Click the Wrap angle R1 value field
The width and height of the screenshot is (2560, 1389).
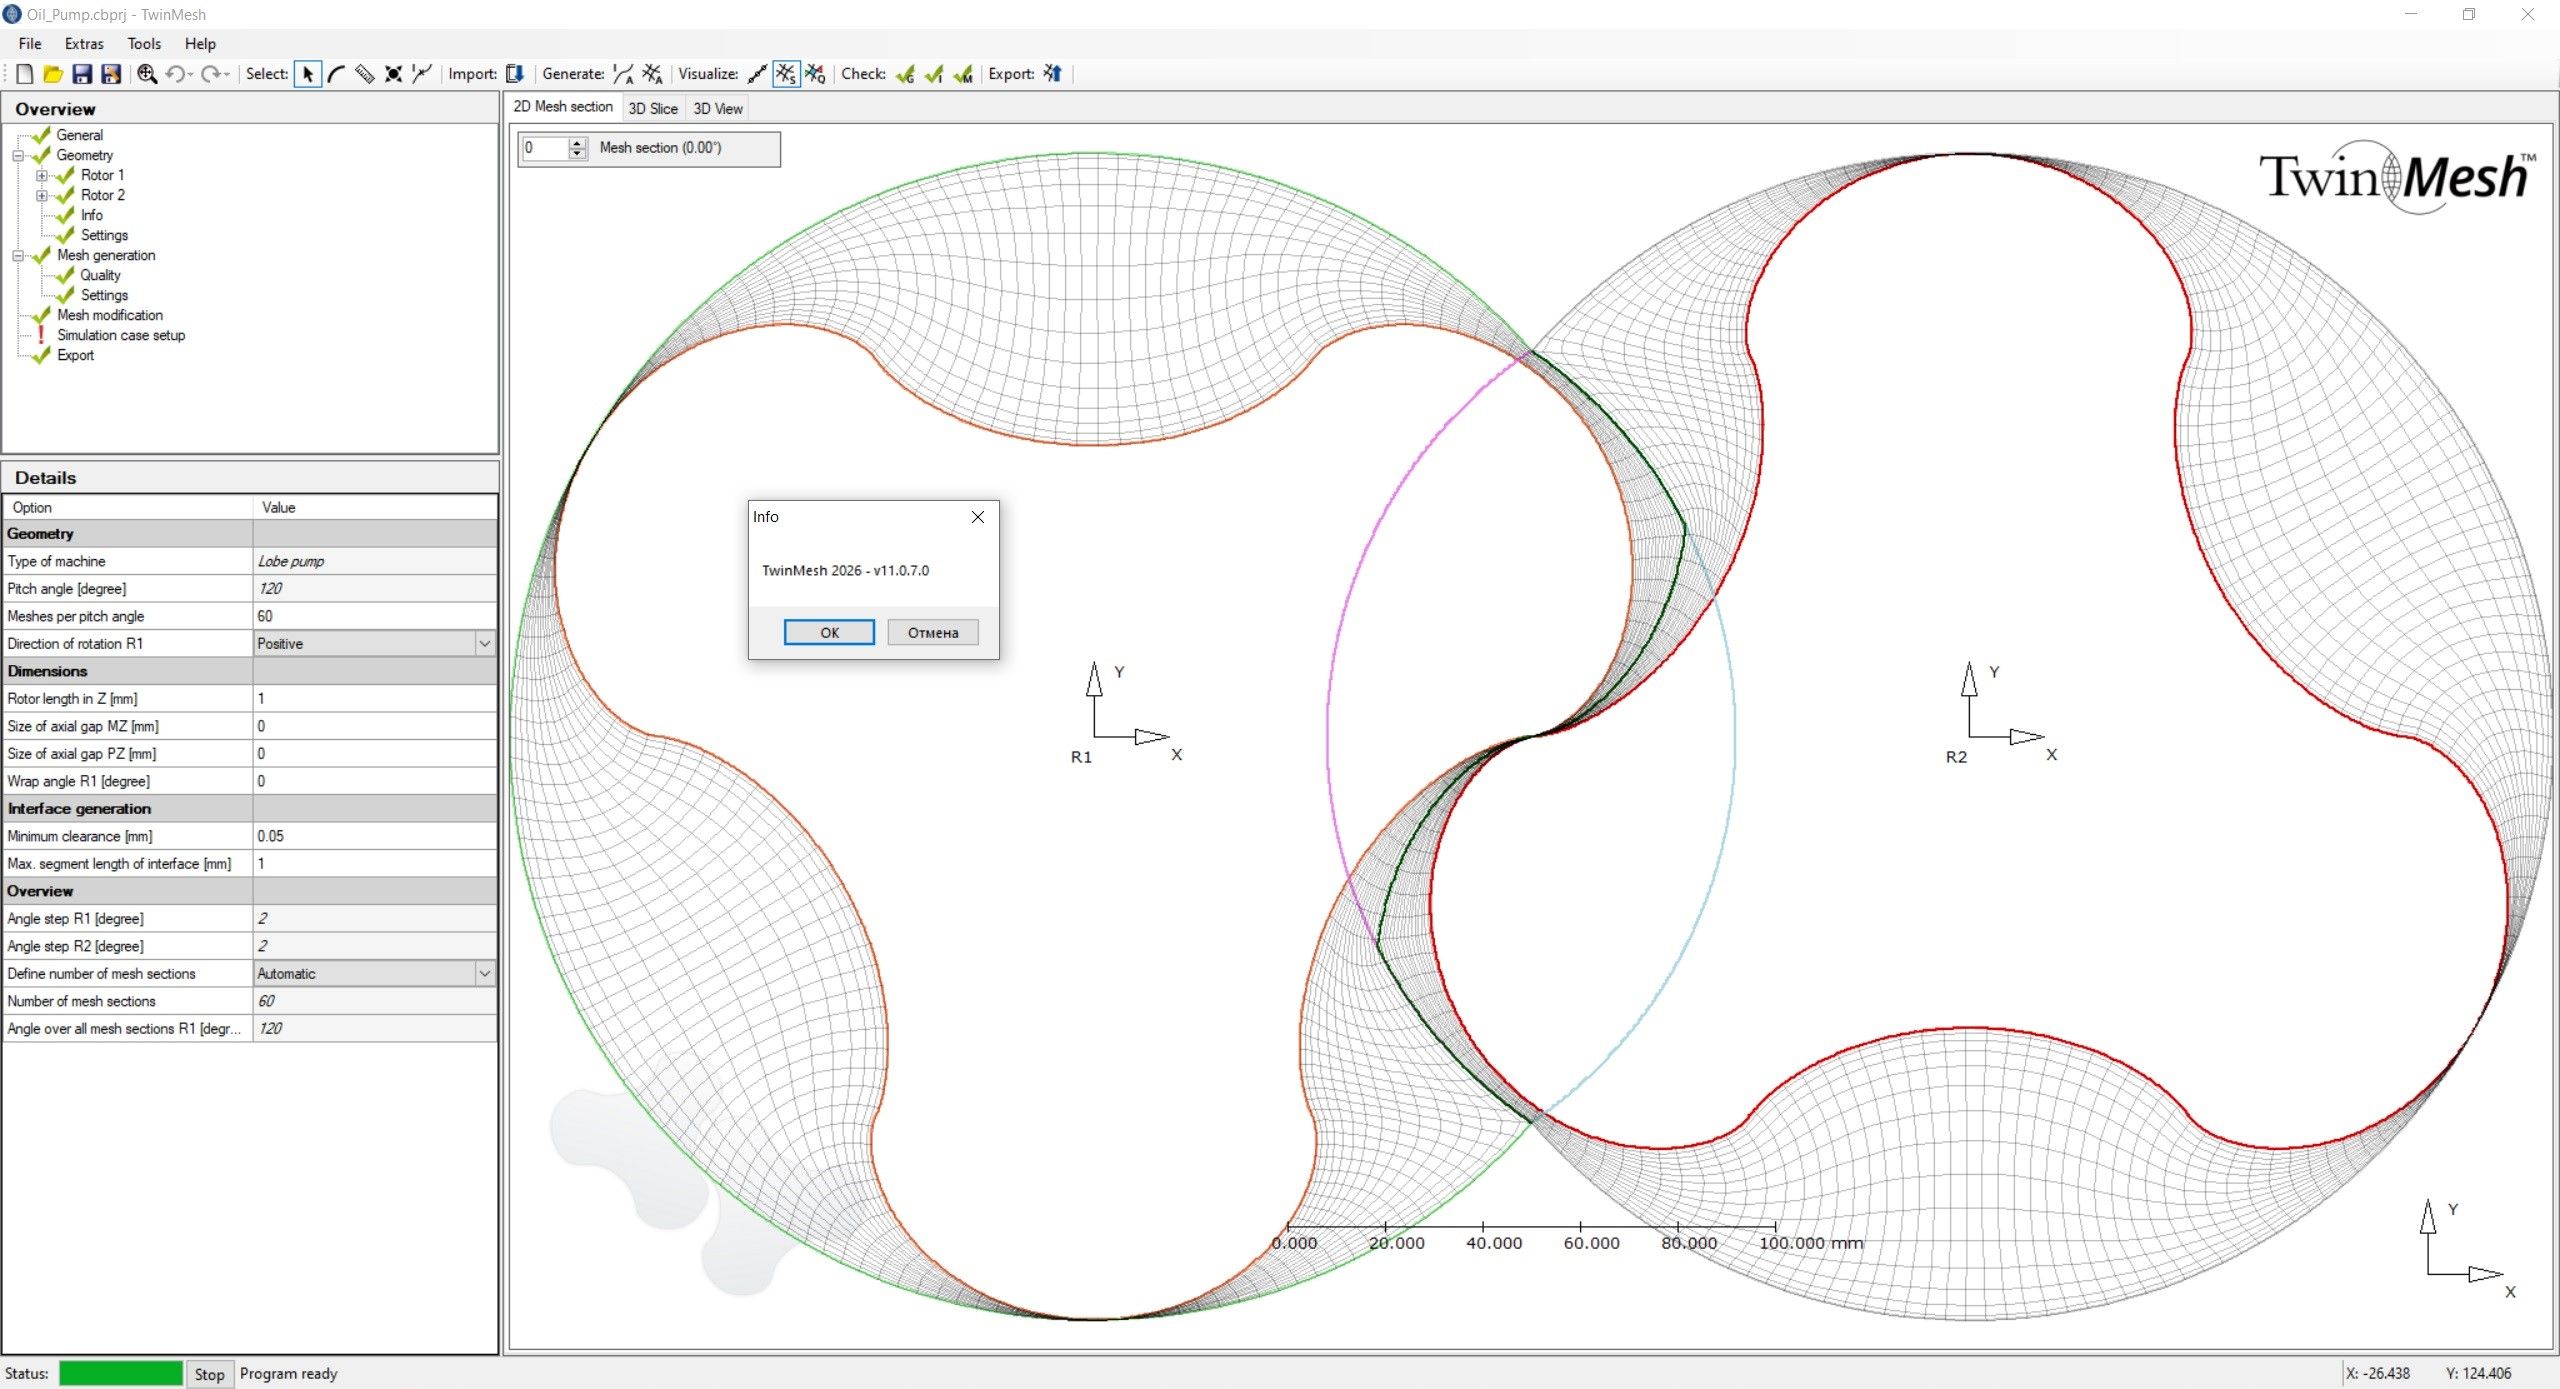click(375, 781)
